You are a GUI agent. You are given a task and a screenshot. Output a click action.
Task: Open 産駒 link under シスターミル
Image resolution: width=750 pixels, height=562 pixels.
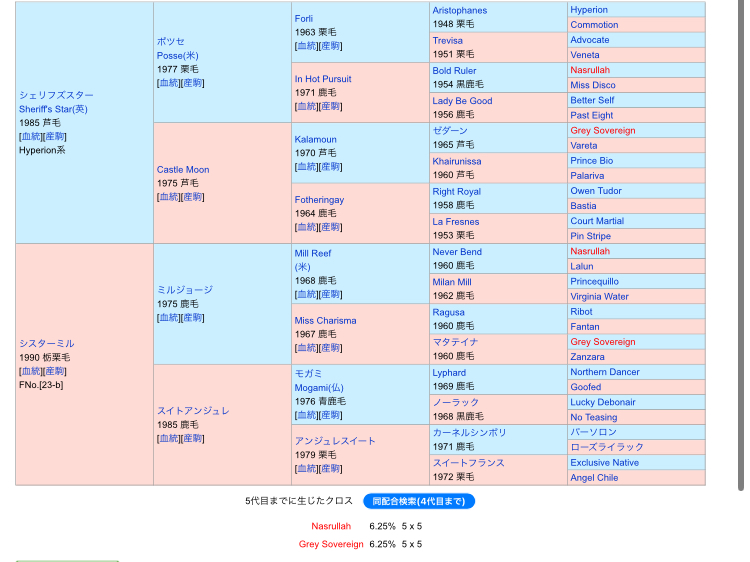click(x=55, y=371)
